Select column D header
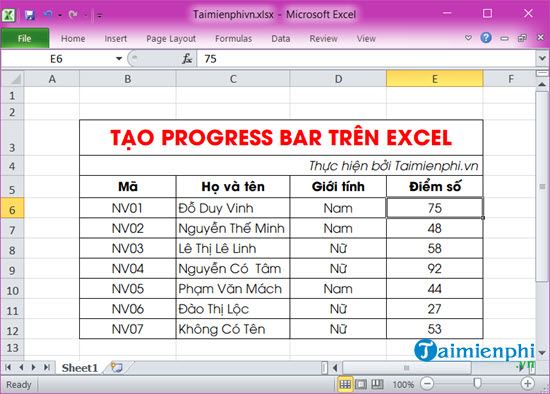 (x=338, y=79)
